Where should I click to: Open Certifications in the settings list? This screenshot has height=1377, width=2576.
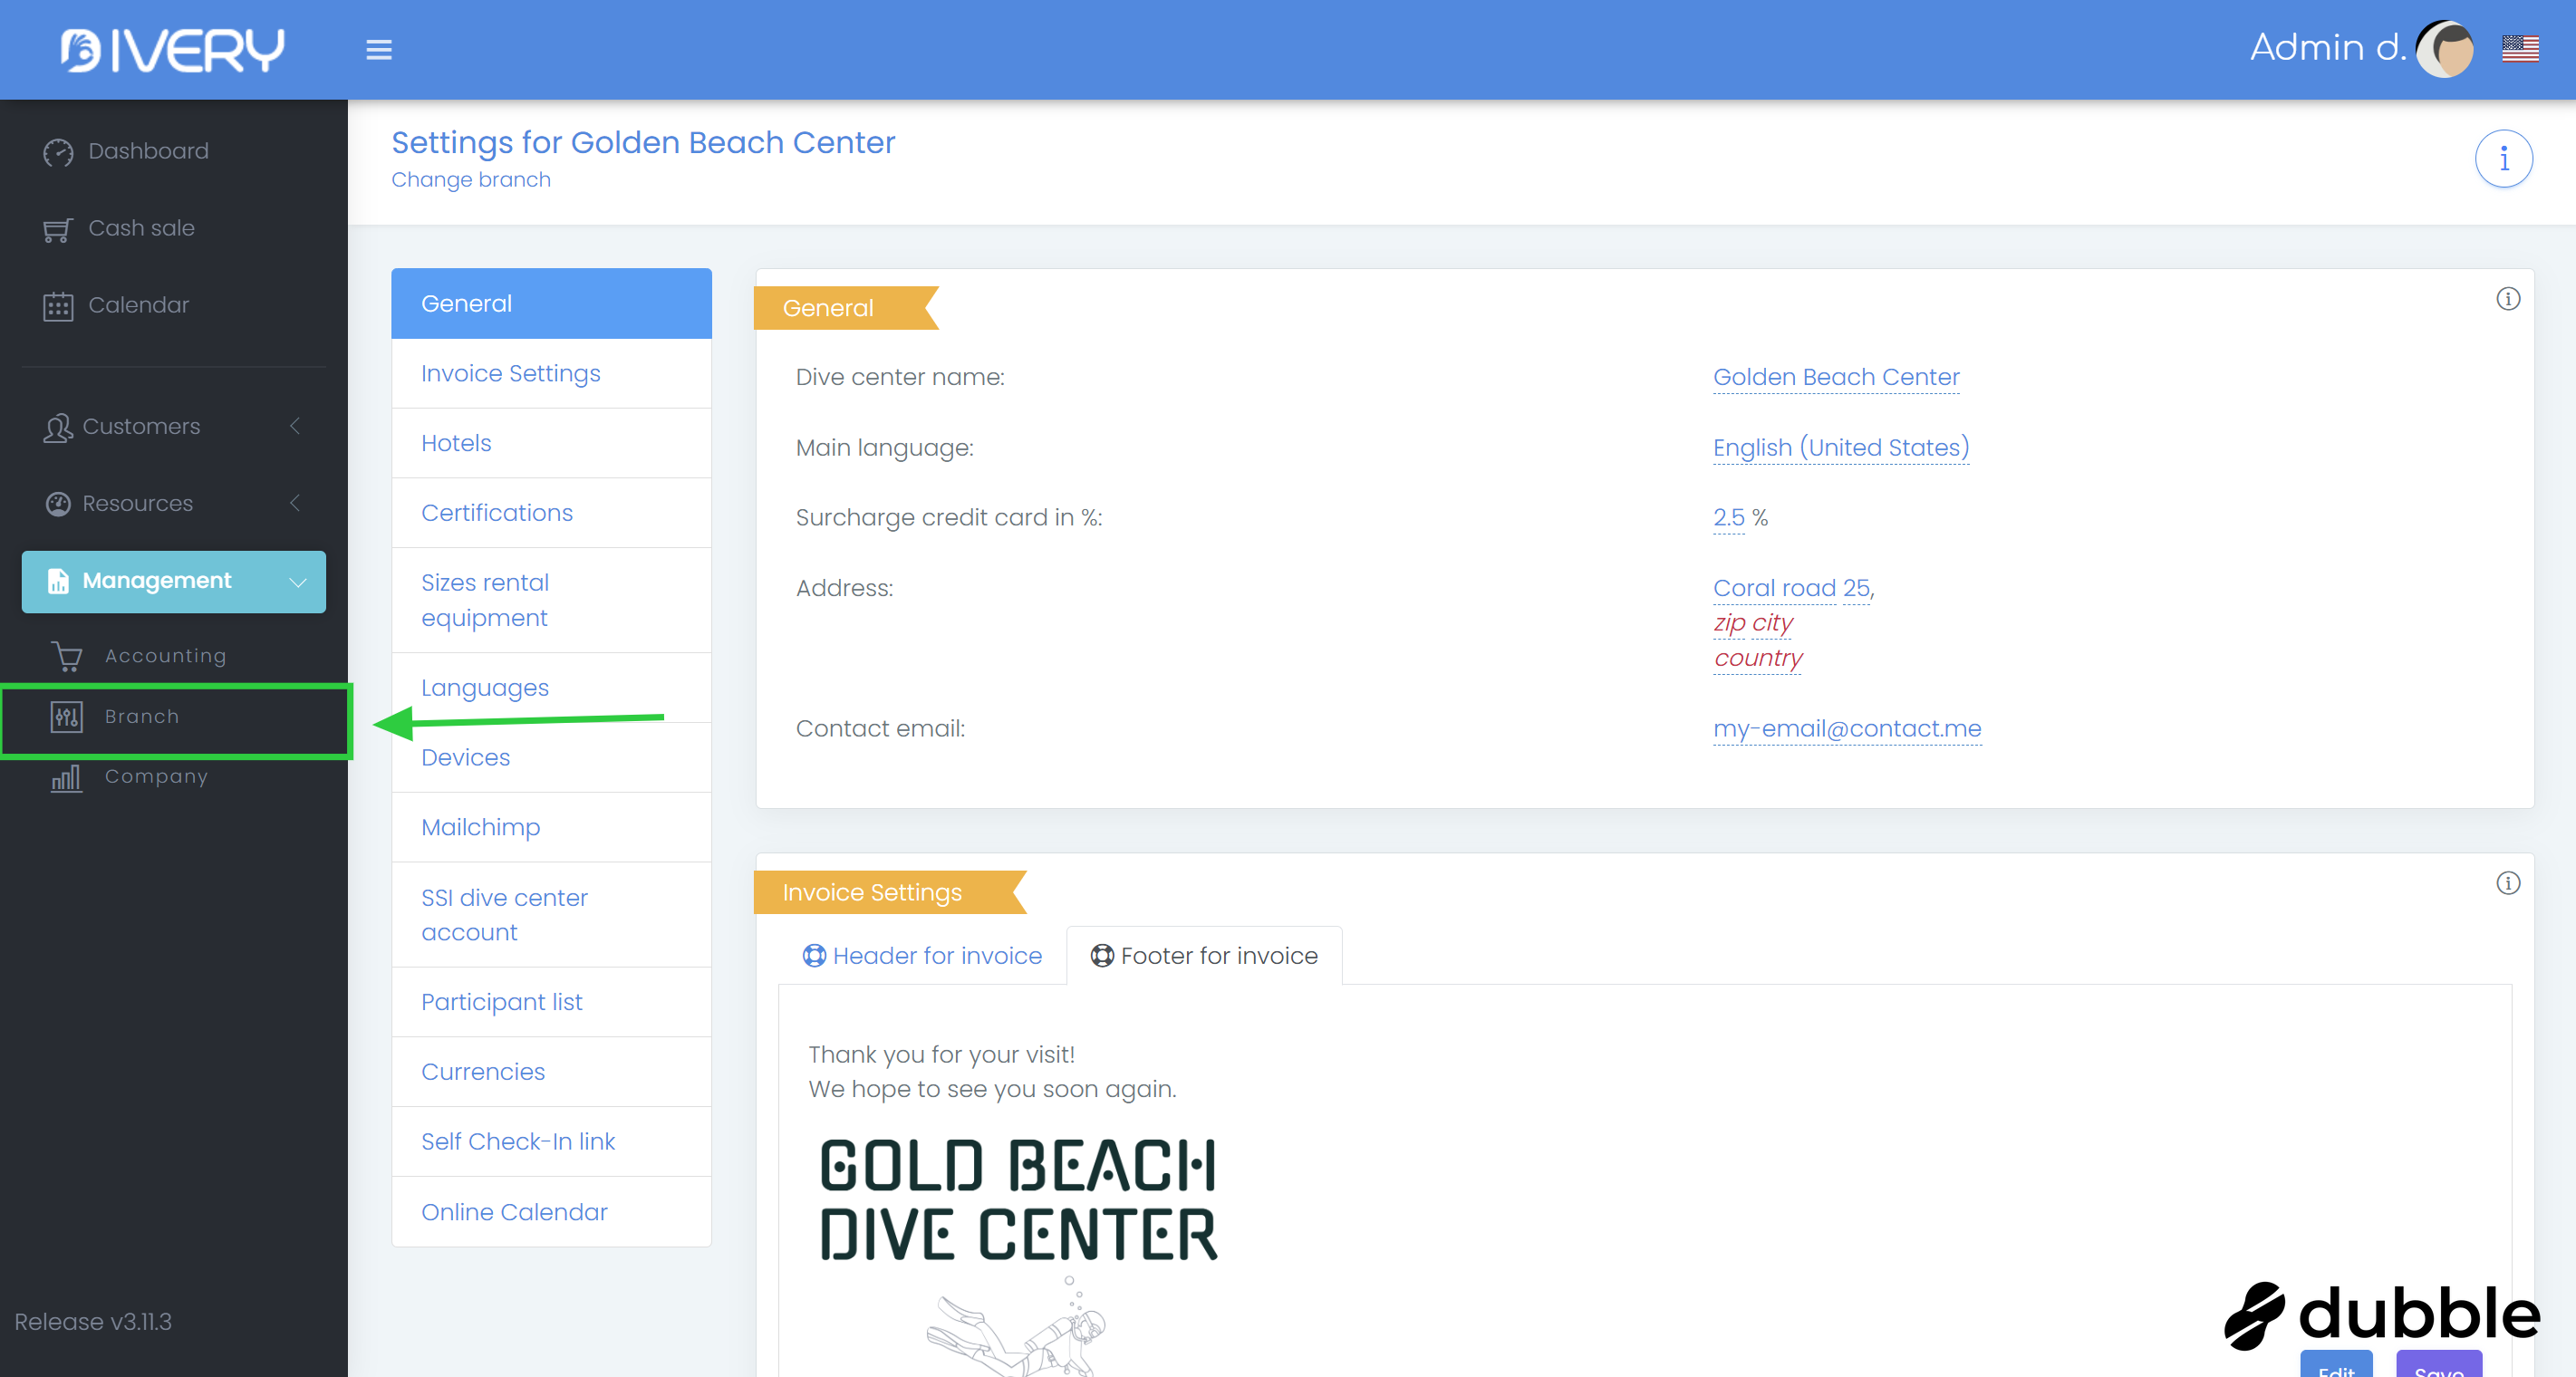click(496, 513)
